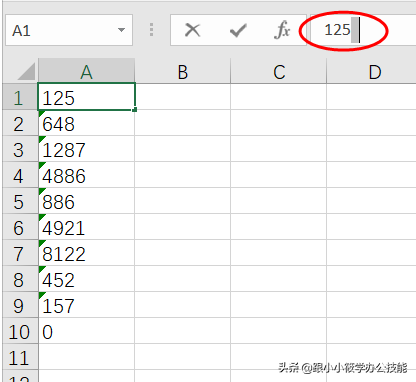
Task: Select row 5 header
Action: [20, 201]
